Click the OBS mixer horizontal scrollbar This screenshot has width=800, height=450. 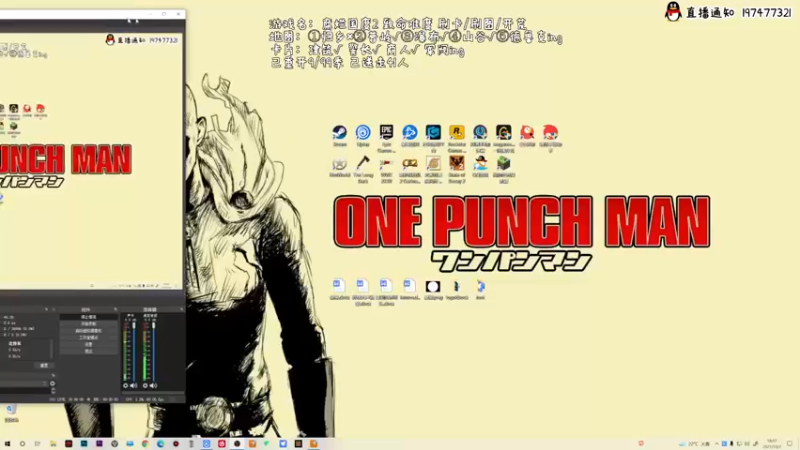152,392
